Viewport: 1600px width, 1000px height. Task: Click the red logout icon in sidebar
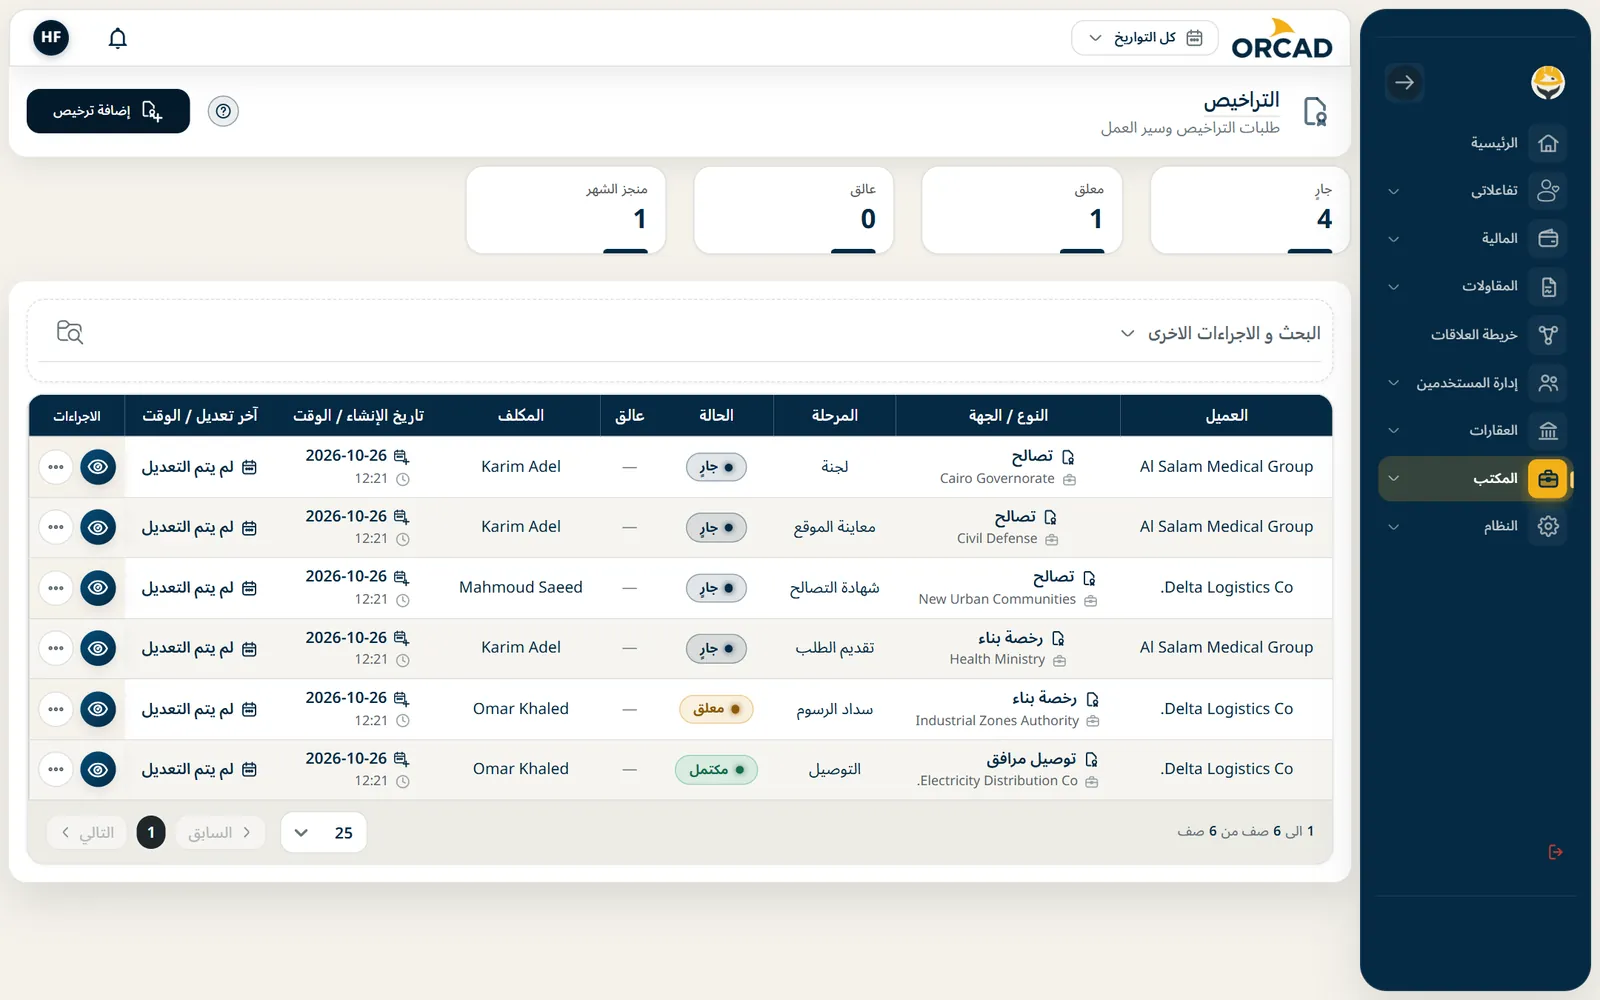1555,852
